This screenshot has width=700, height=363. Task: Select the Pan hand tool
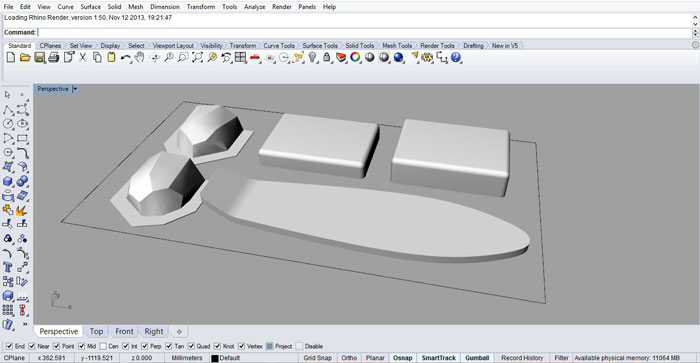coord(140,57)
